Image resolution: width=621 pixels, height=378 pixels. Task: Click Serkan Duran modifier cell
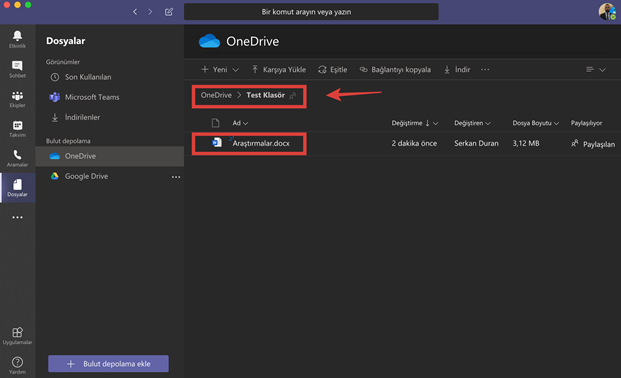click(x=476, y=143)
